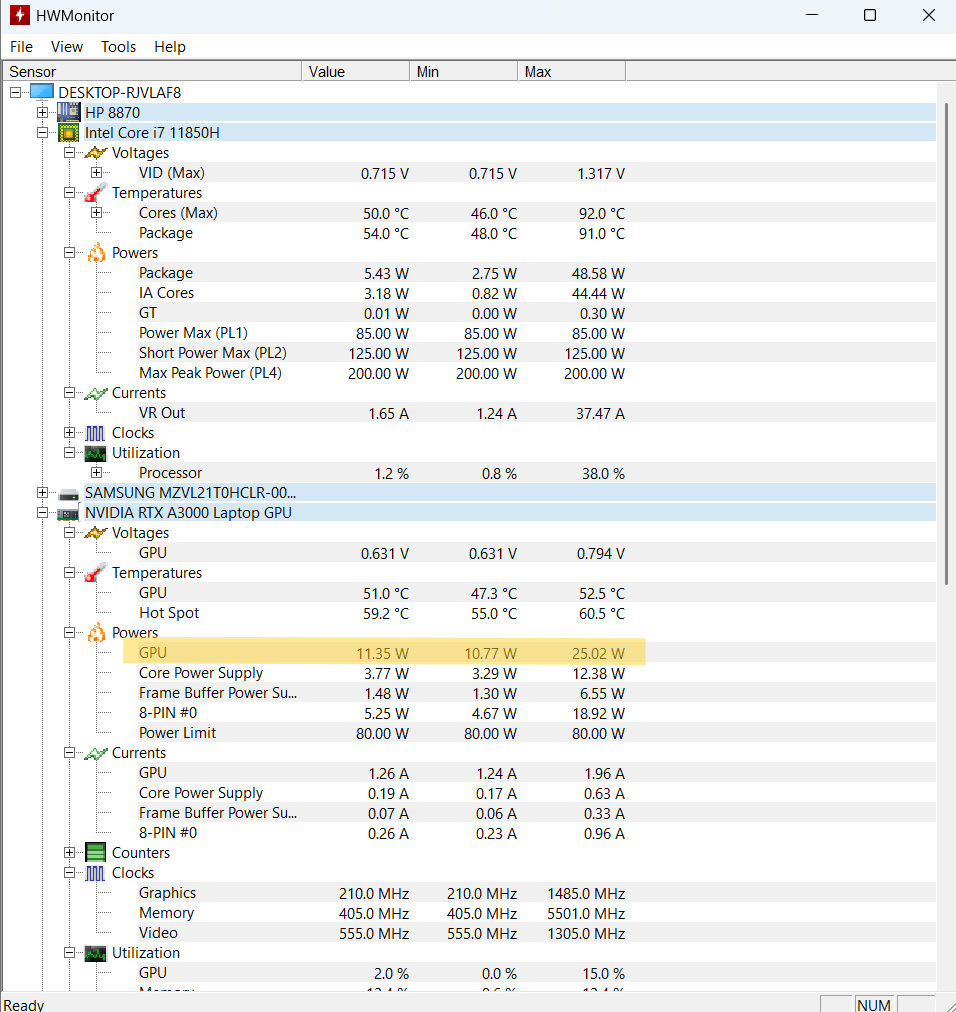The height and width of the screenshot is (1012, 956).
Task: Collapse the GPU Clocks section
Action: coord(70,873)
